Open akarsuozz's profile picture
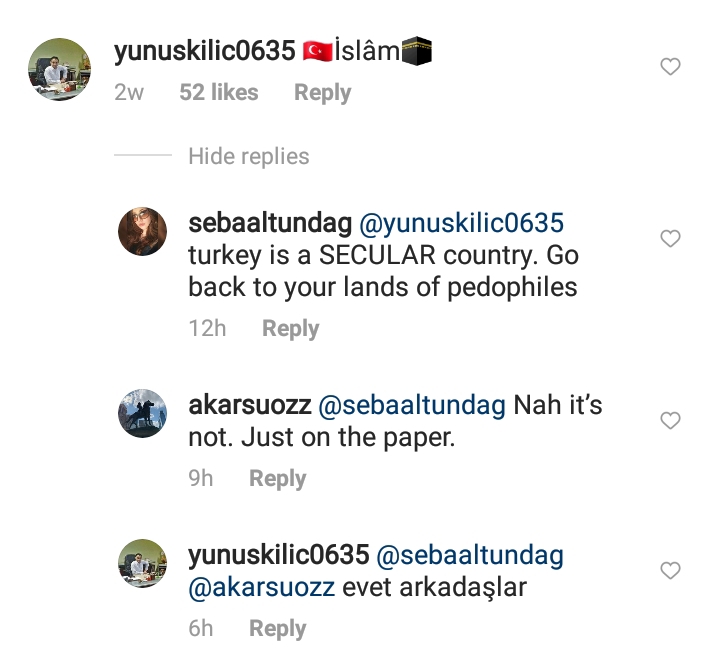Screen dimensions: 720x661 click(x=143, y=413)
